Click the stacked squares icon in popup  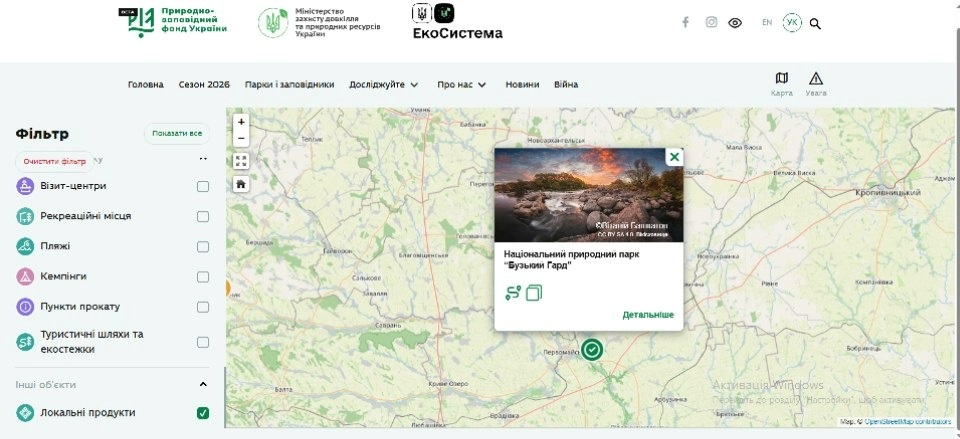534,293
